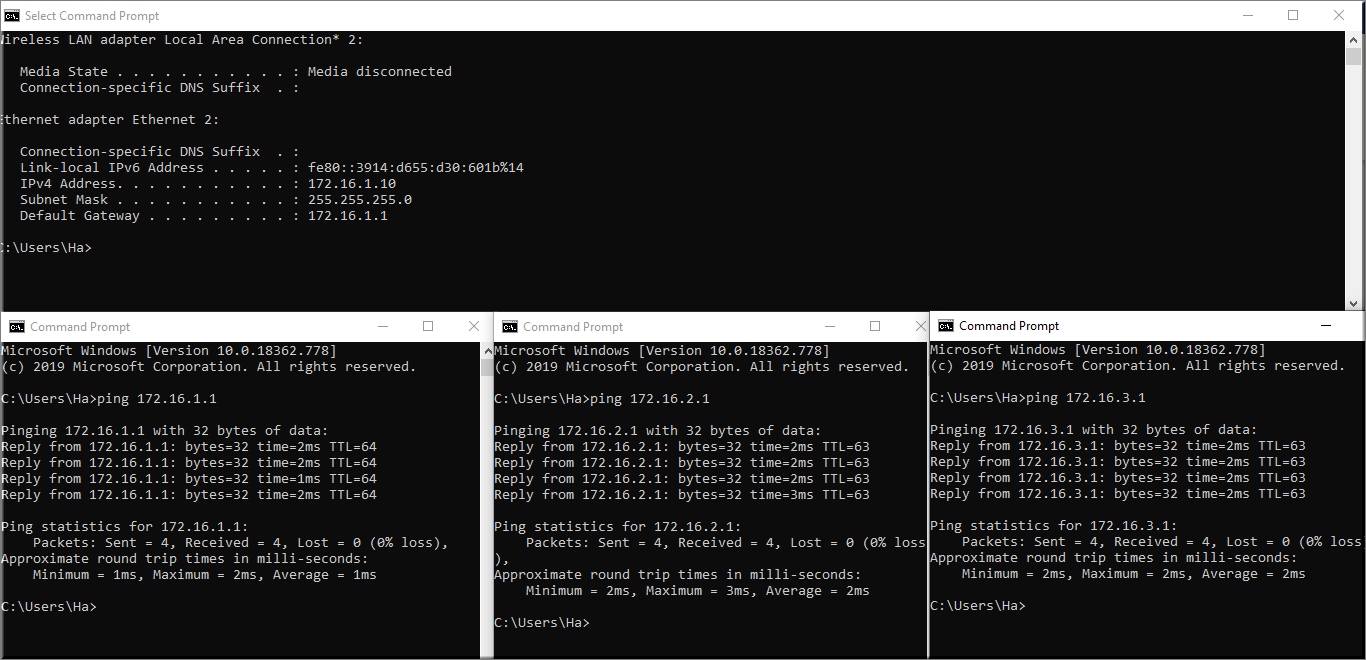The height and width of the screenshot is (660, 1366).
Task: Close the ping 172.16.1.1 Command Prompt window
Action: [x=474, y=327]
